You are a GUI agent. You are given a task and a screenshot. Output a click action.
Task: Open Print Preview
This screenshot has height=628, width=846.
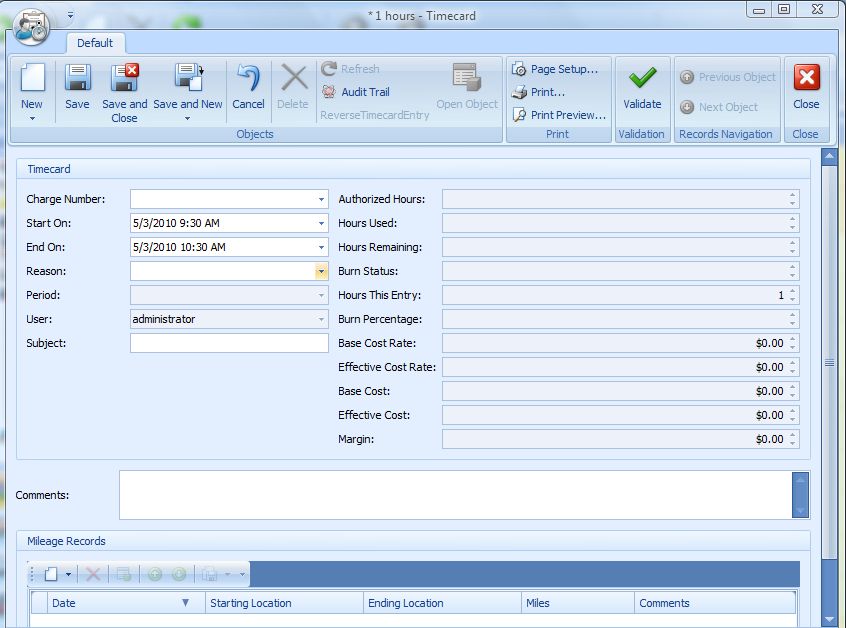560,115
